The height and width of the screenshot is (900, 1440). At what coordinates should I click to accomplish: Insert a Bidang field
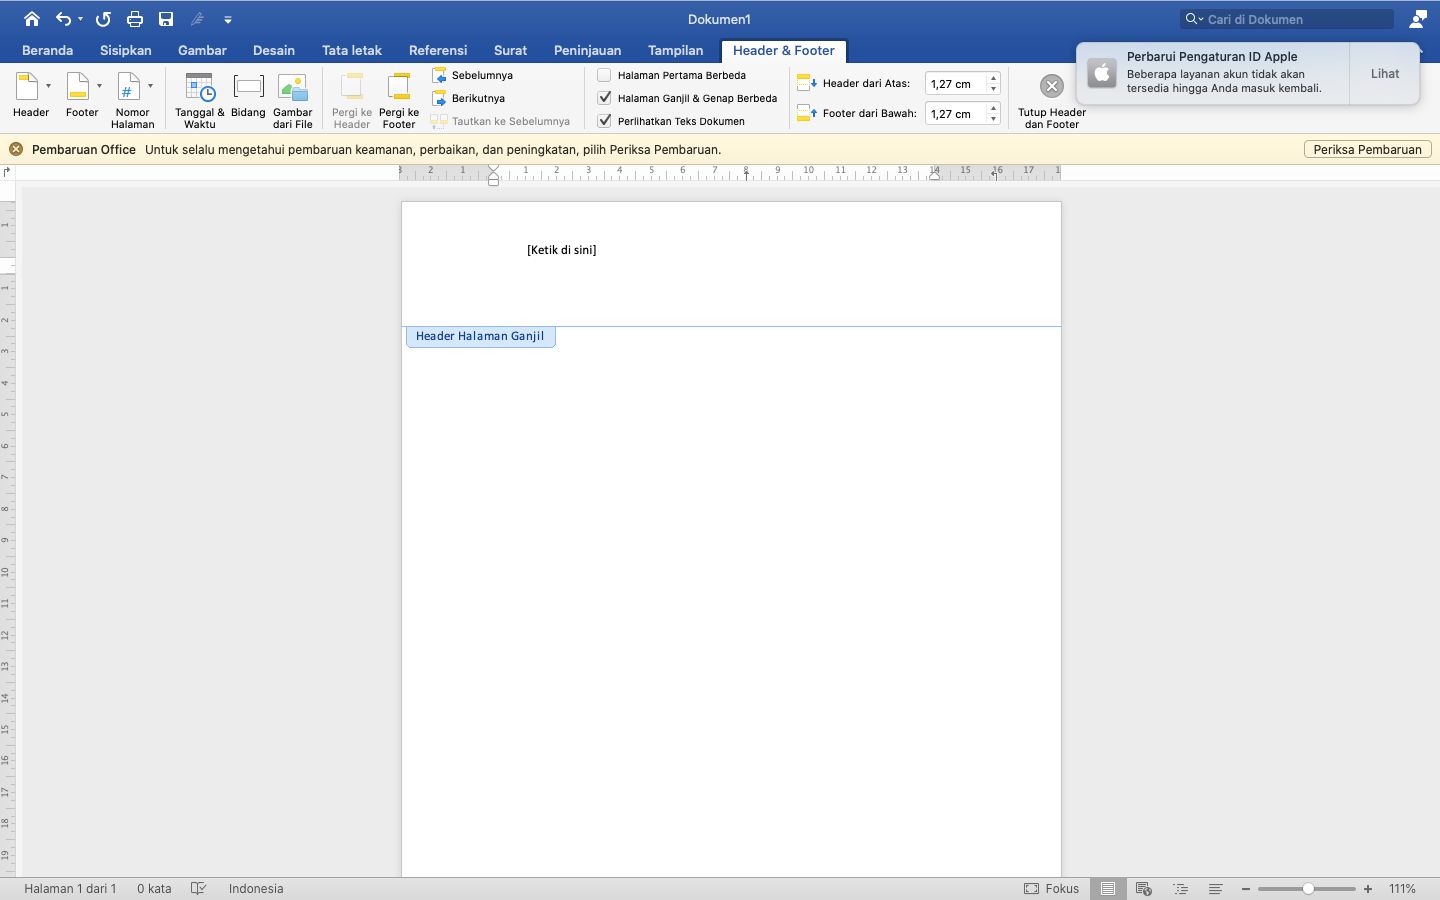(x=248, y=97)
